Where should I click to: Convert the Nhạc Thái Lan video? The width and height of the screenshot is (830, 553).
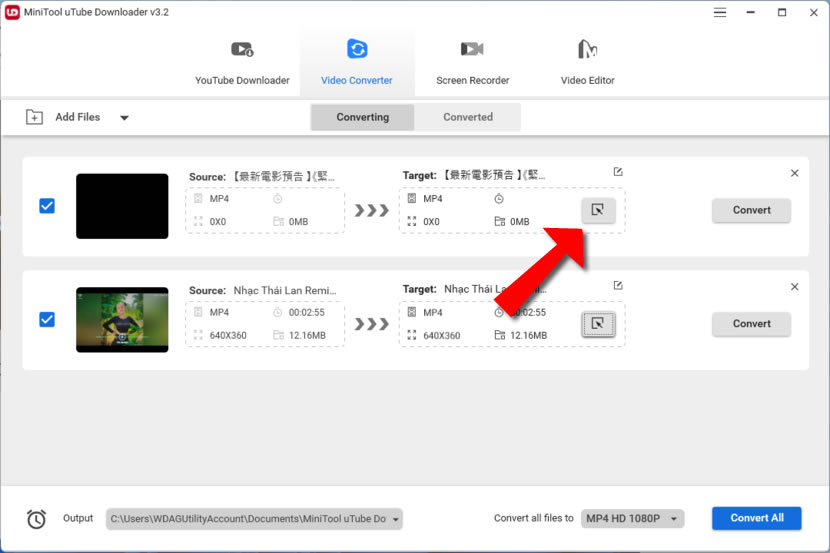(x=751, y=324)
